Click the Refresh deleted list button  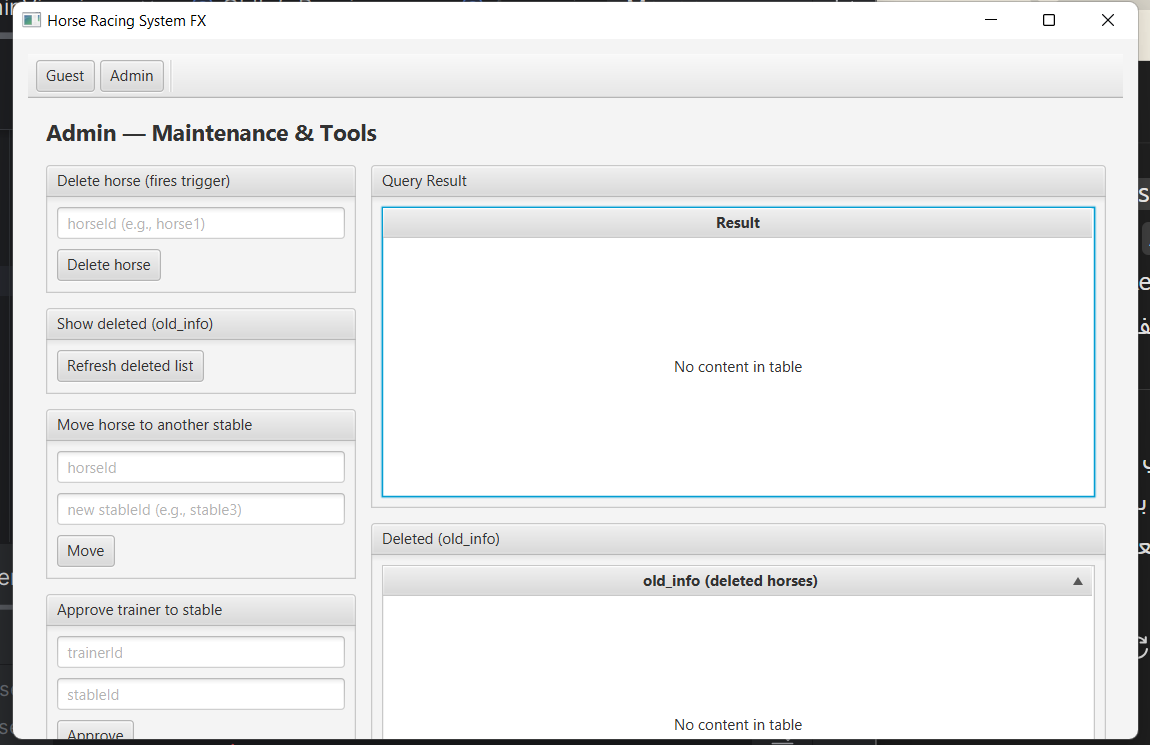129,366
